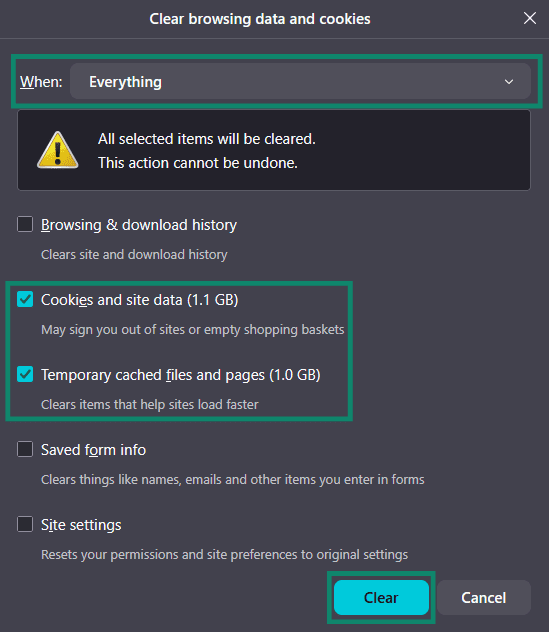Close the Clear browsing data dialog
This screenshot has width=549, height=632.
pyautogui.click(x=530, y=18)
